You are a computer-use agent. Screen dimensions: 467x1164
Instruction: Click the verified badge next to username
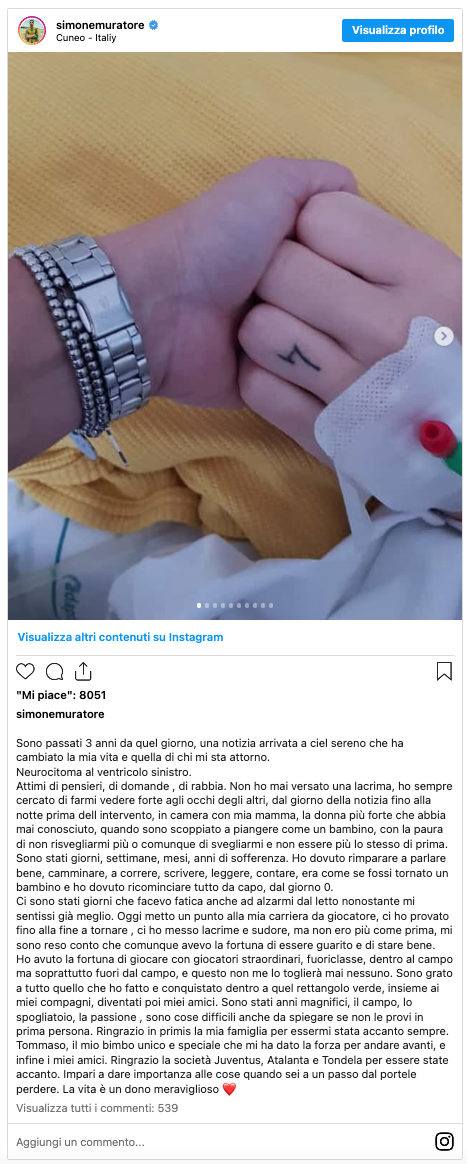154,25
